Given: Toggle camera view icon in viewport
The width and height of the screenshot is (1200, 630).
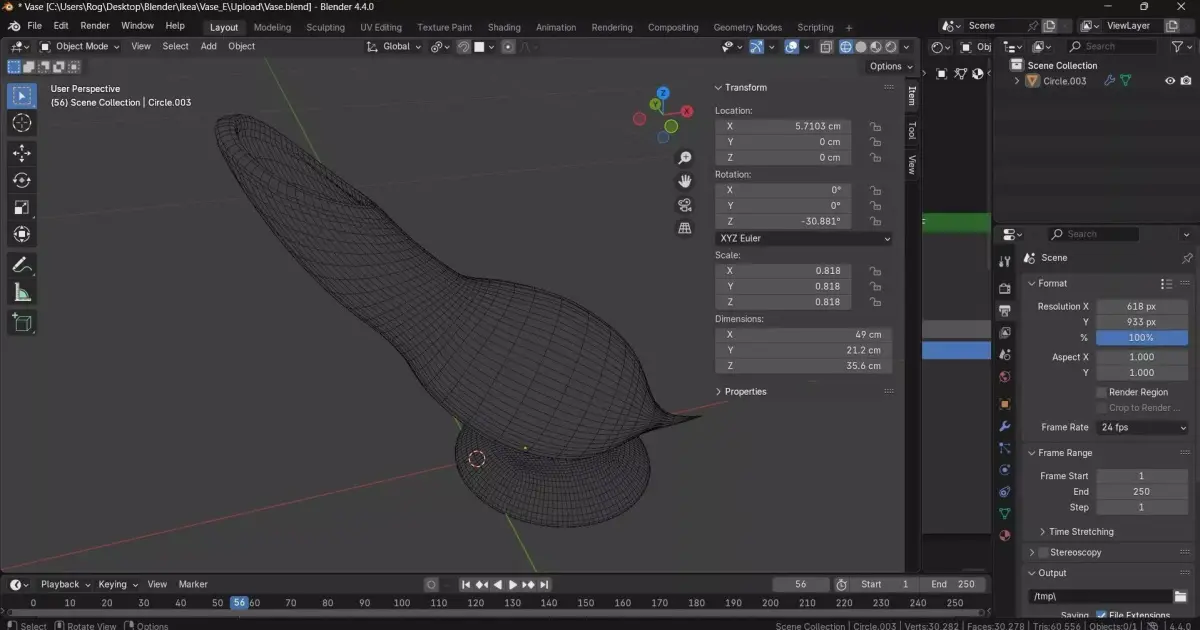Looking at the screenshot, I should coord(685,205).
